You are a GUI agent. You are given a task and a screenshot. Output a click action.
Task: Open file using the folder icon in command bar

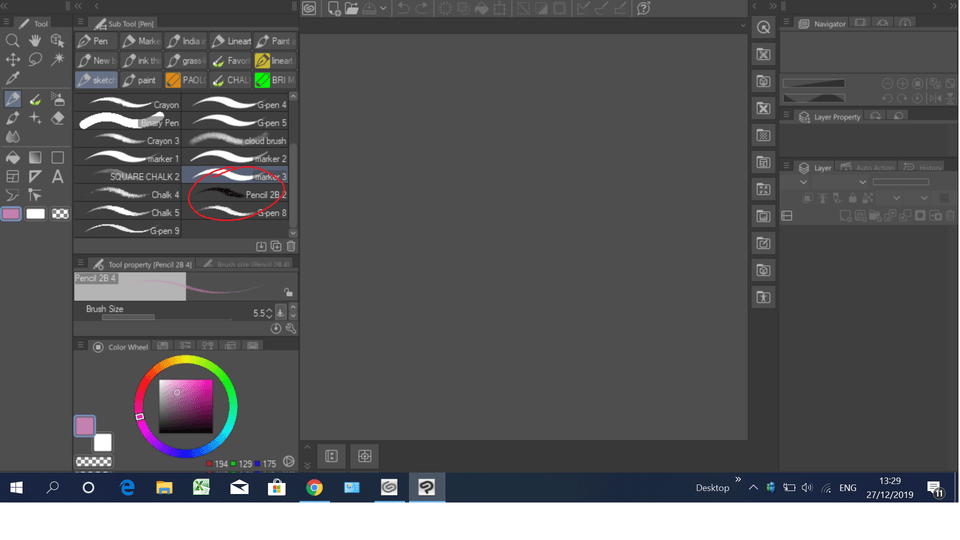pyautogui.click(x=352, y=8)
